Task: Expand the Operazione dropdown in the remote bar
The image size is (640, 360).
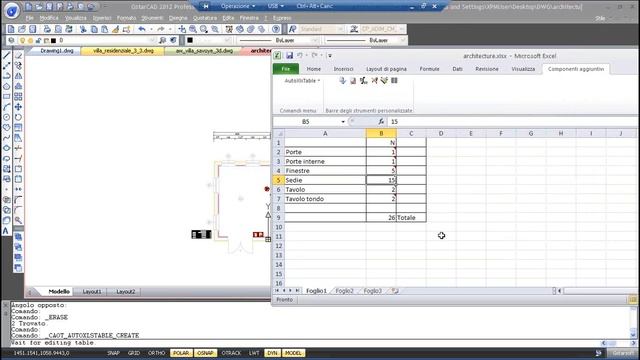Action: [x=238, y=6]
